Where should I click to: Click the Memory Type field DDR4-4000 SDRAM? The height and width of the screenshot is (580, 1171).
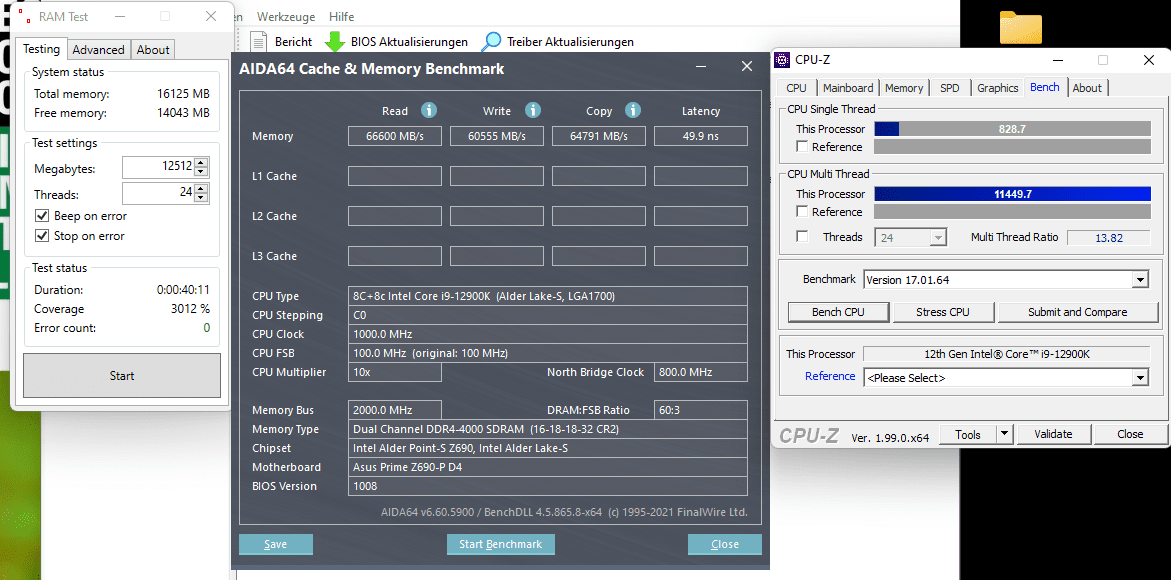(x=547, y=429)
